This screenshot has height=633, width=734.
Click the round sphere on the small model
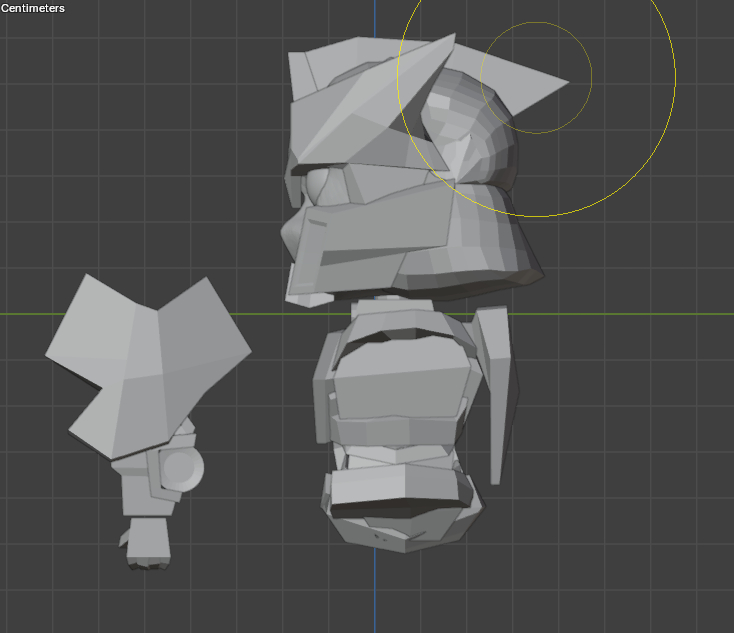tap(183, 468)
